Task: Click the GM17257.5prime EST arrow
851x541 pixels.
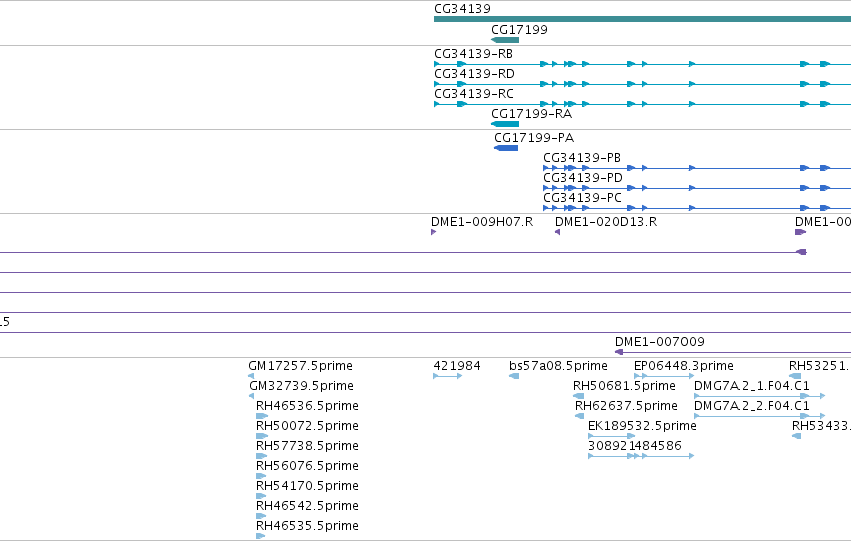Action: pyautogui.click(x=251, y=376)
